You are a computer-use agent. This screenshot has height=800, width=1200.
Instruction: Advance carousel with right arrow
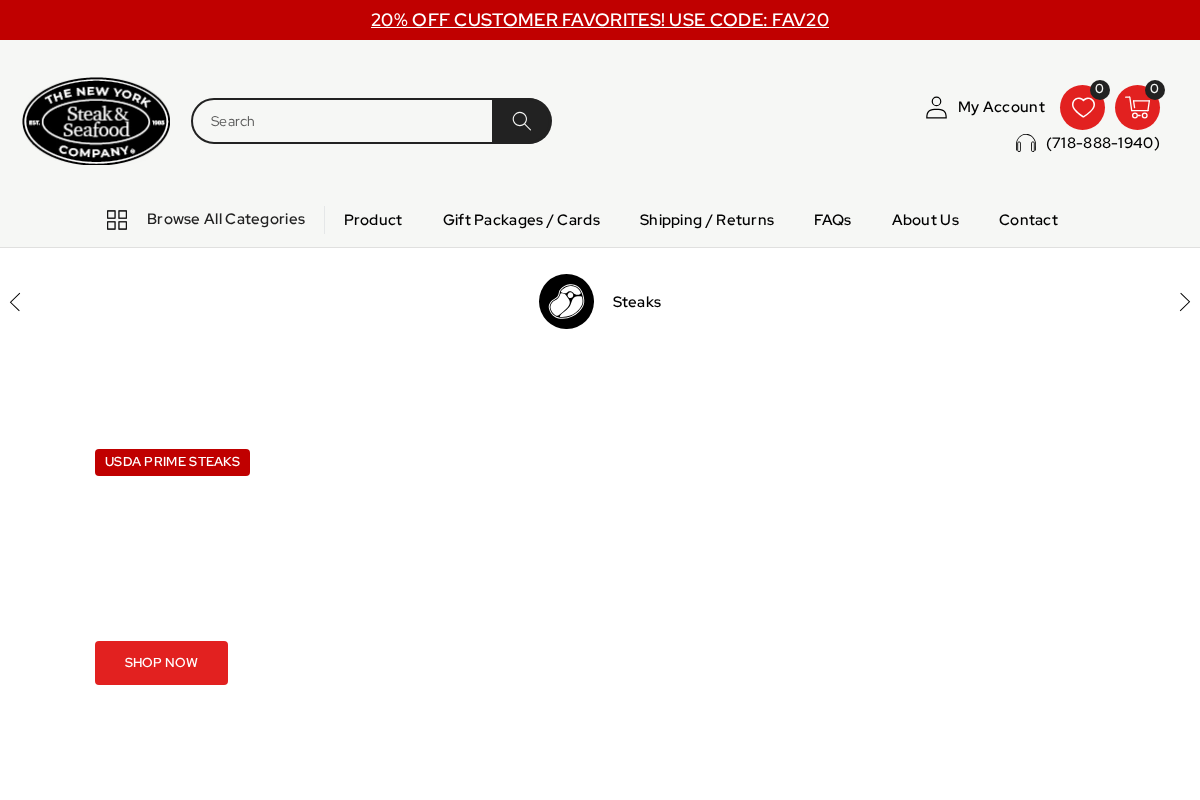point(1185,301)
